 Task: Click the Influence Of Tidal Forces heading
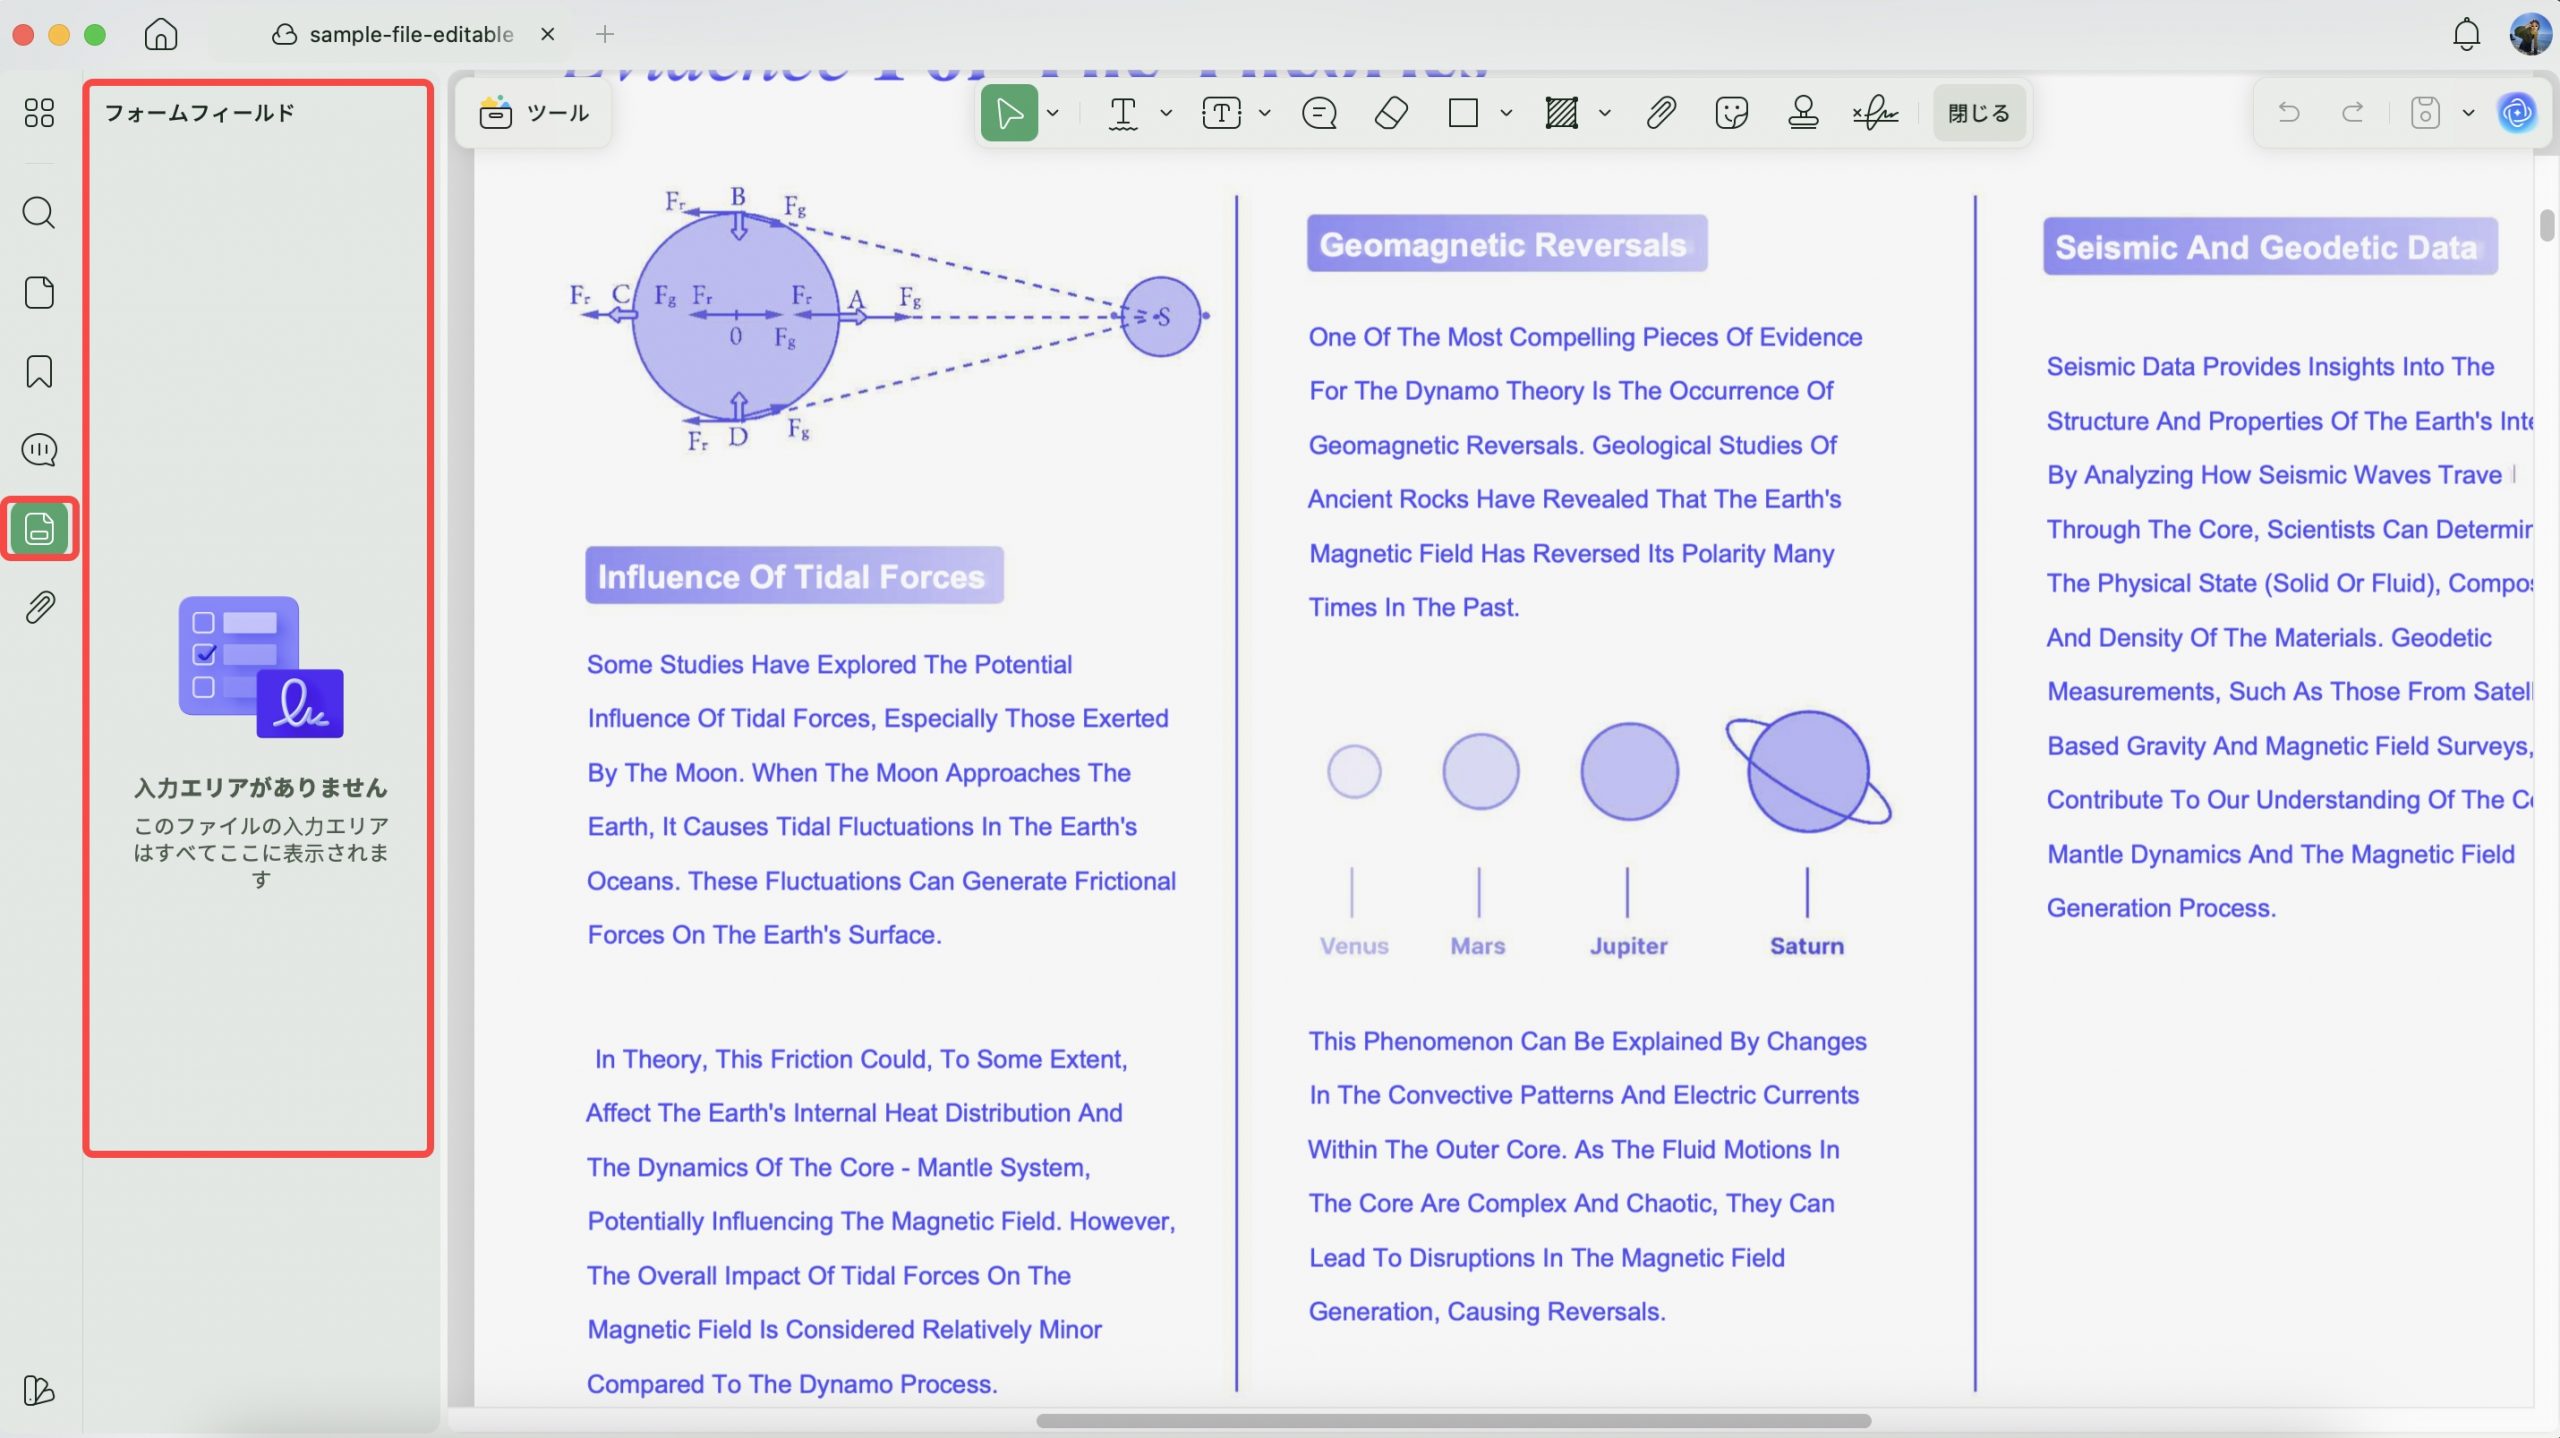click(x=793, y=576)
